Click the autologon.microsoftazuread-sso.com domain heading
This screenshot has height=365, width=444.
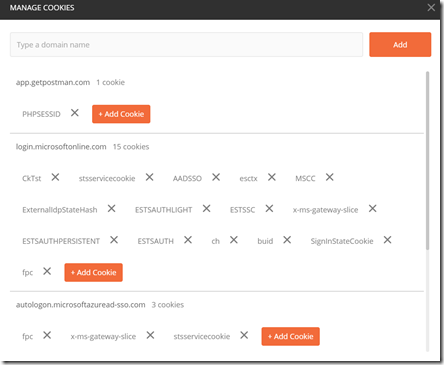[80, 305]
